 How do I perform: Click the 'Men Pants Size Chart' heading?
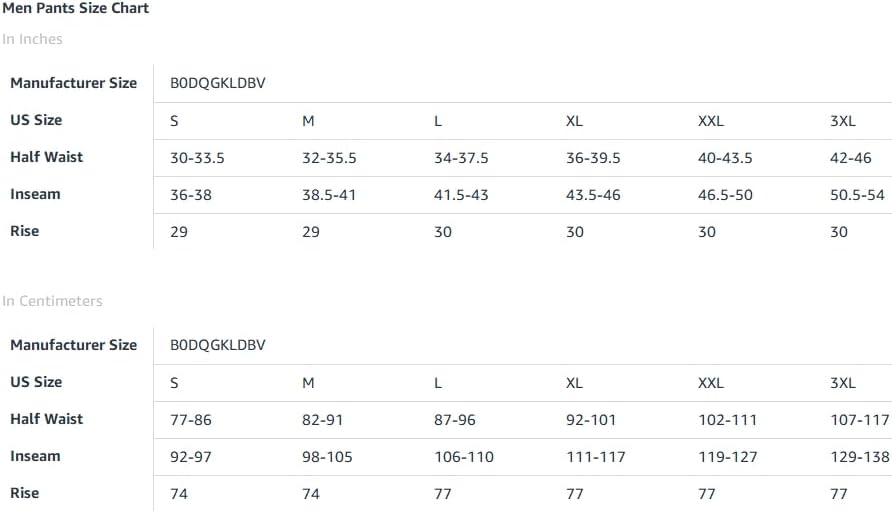pyautogui.click(x=76, y=8)
